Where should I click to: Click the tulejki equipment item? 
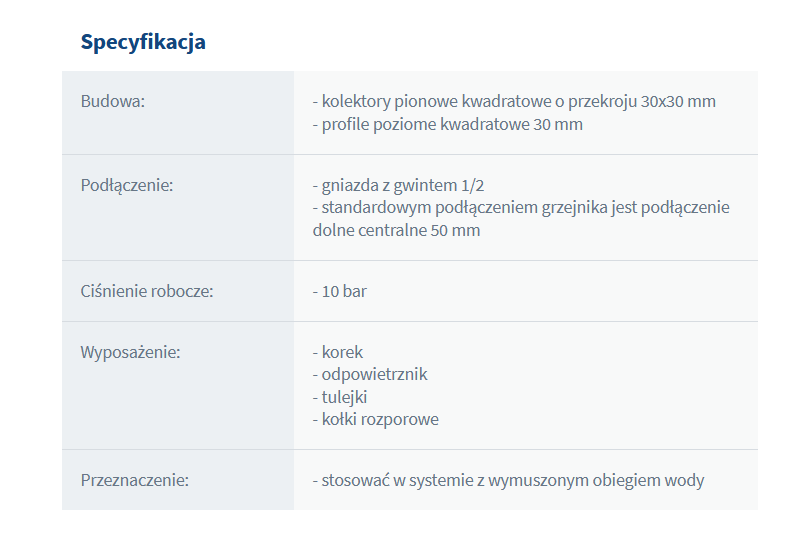345,397
